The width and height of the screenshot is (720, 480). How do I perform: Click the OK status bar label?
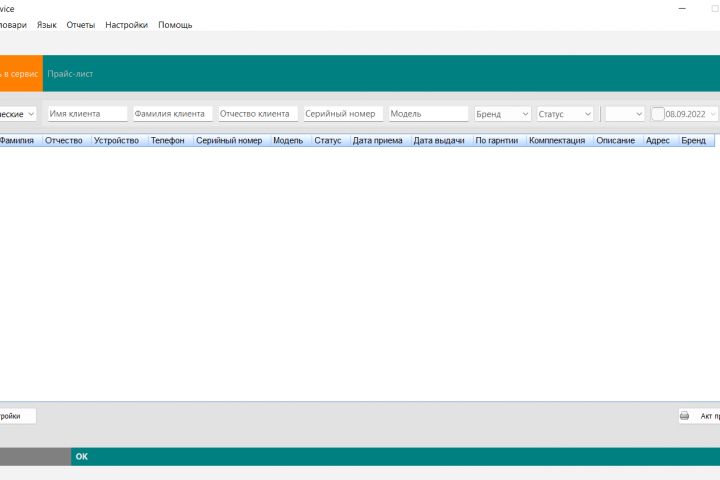click(82, 457)
